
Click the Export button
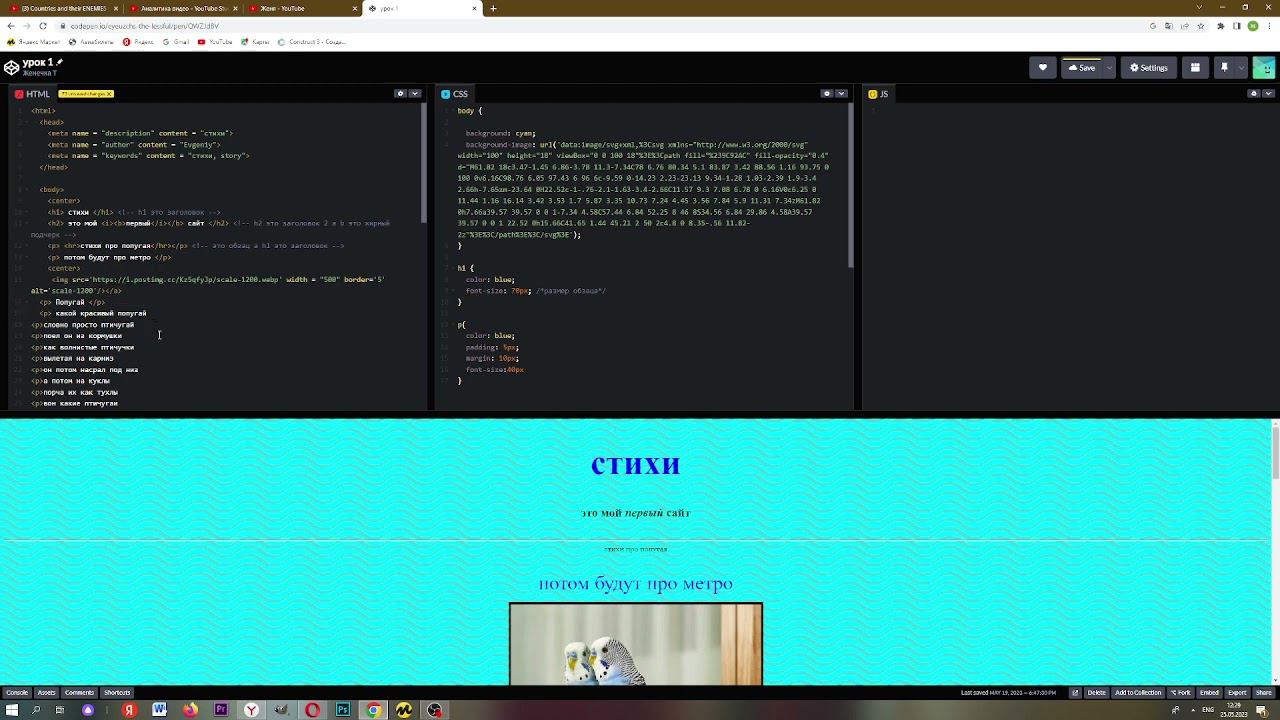coord(1237,692)
